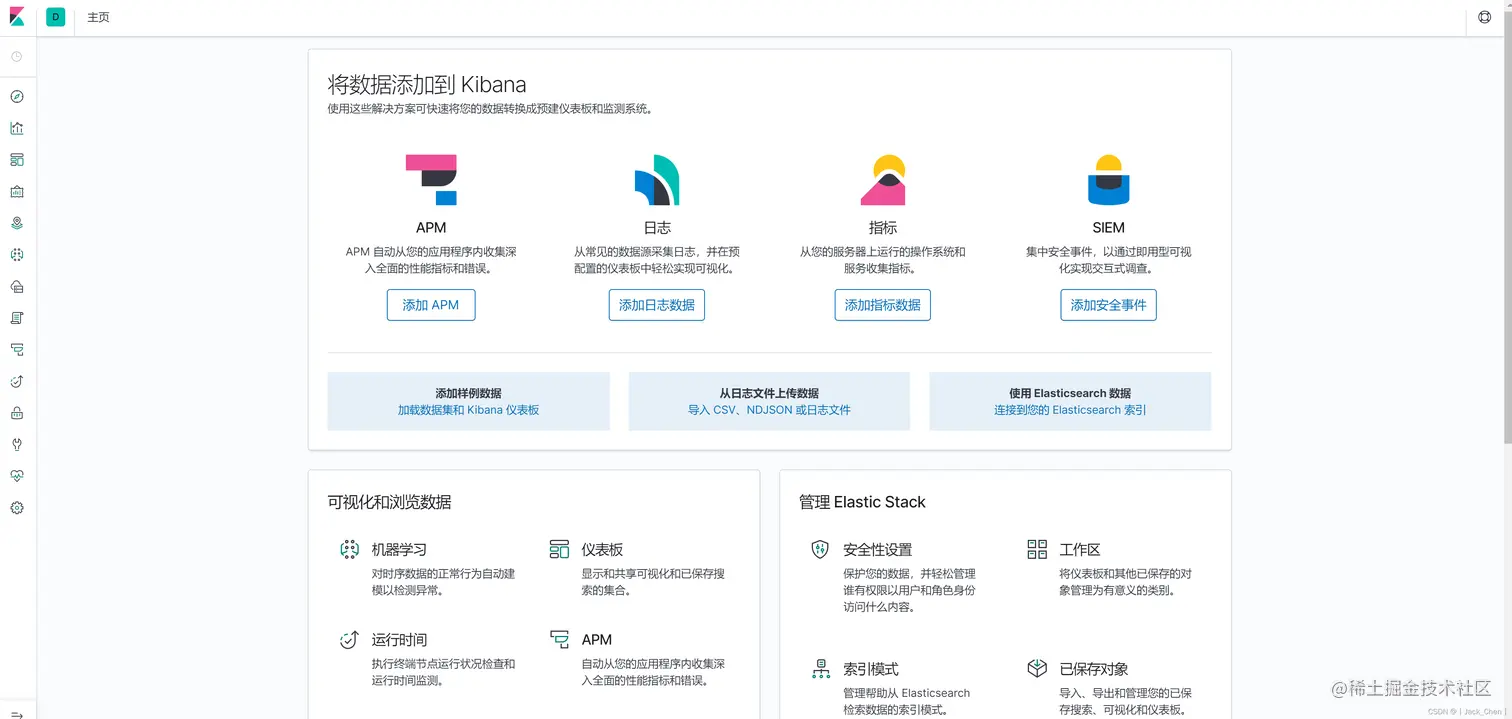Open Logs icon in sidebar
Screen dimensions: 1512x719
click(17, 318)
